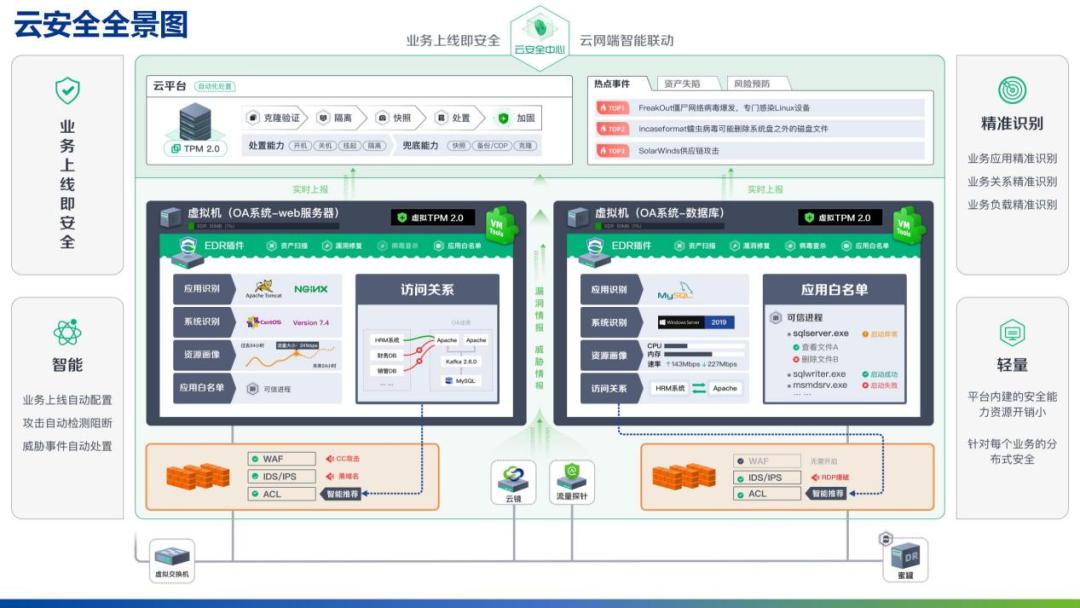This screenshot has width=1080, height=608.
Task: Click the 云安全中心 hexagon logo
Action: [539, 38]
